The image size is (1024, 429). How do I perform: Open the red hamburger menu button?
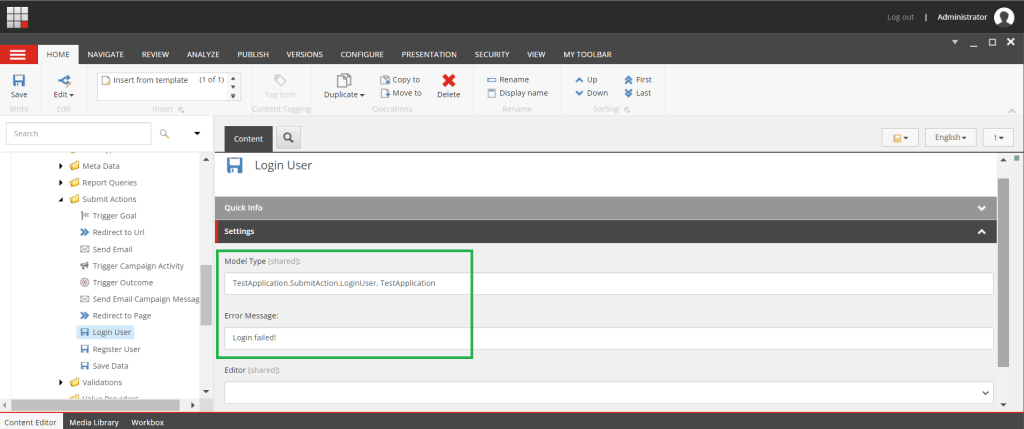coord(18,54)
